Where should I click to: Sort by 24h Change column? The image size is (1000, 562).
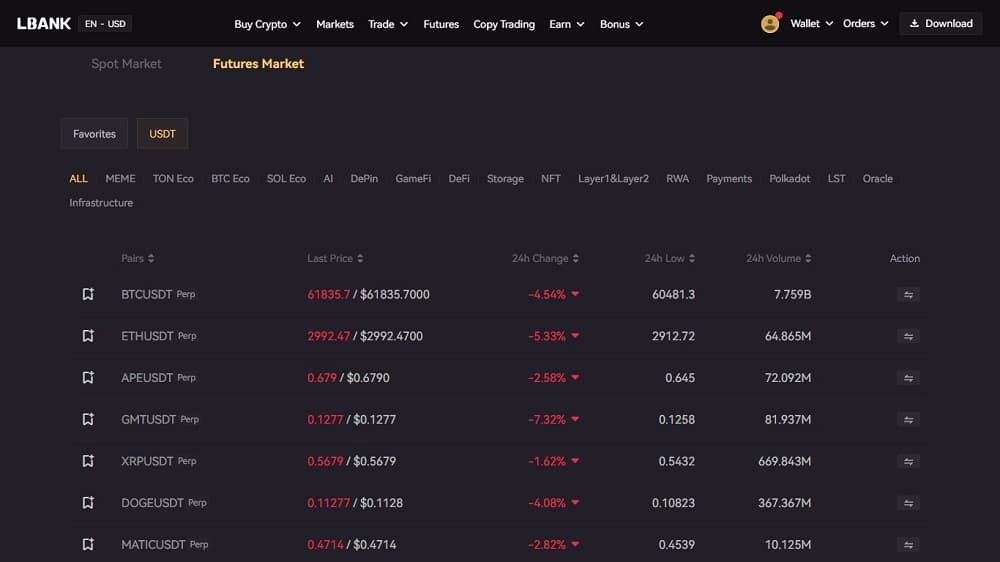coord(545,258)
